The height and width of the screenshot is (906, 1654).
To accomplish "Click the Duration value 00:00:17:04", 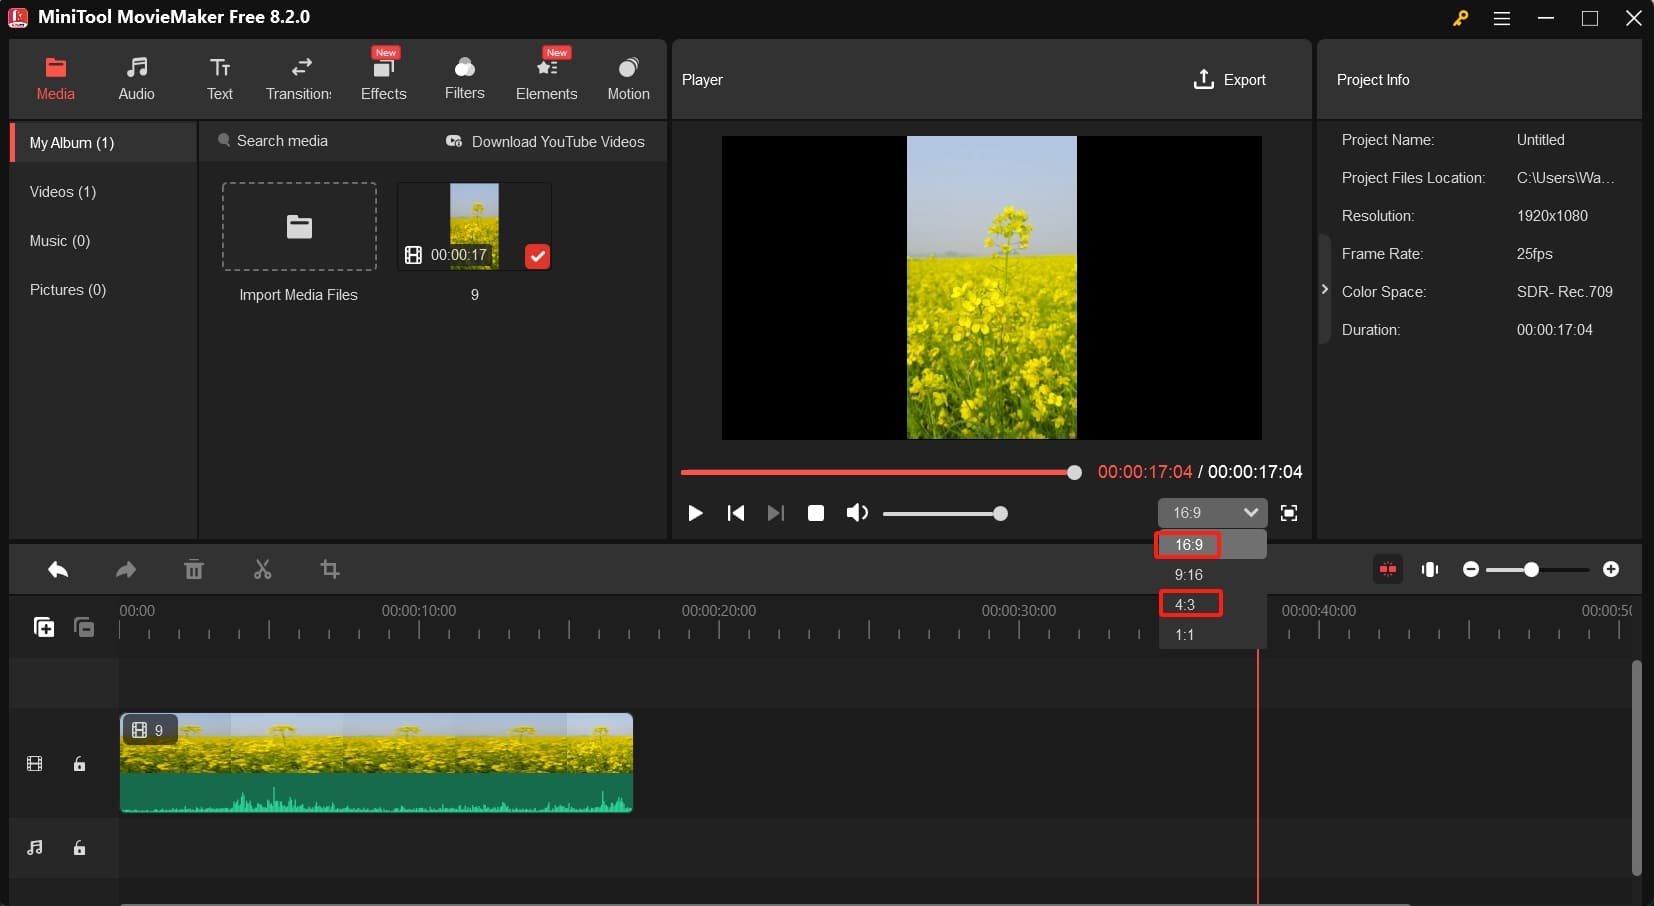I will tap(1554, 330).
